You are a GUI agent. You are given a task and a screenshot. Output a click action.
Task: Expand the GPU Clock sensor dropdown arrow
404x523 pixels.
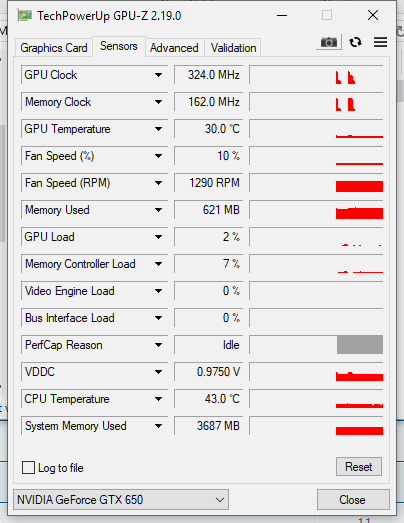click(158, 75)
